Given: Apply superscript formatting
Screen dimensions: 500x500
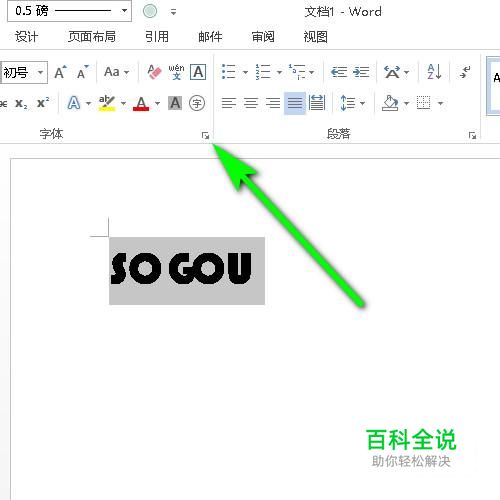Looking at the screenshot, I should pyautogui.click(x=43, y=103).
